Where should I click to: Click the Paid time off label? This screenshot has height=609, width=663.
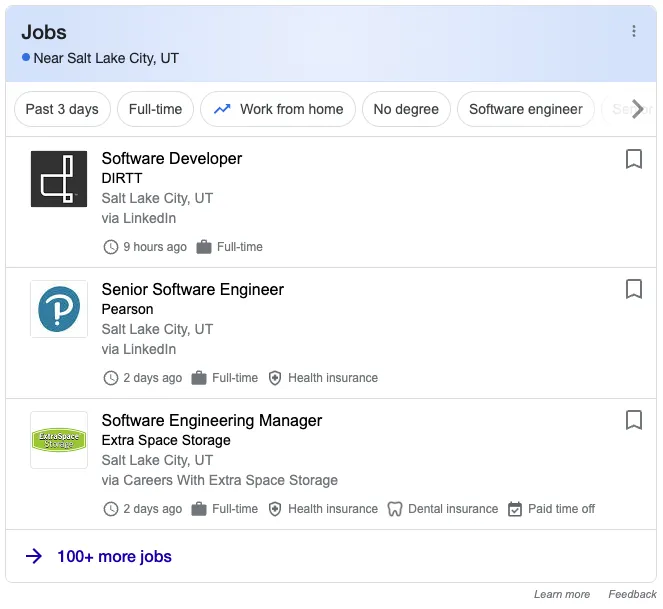[x=561, y=509]
